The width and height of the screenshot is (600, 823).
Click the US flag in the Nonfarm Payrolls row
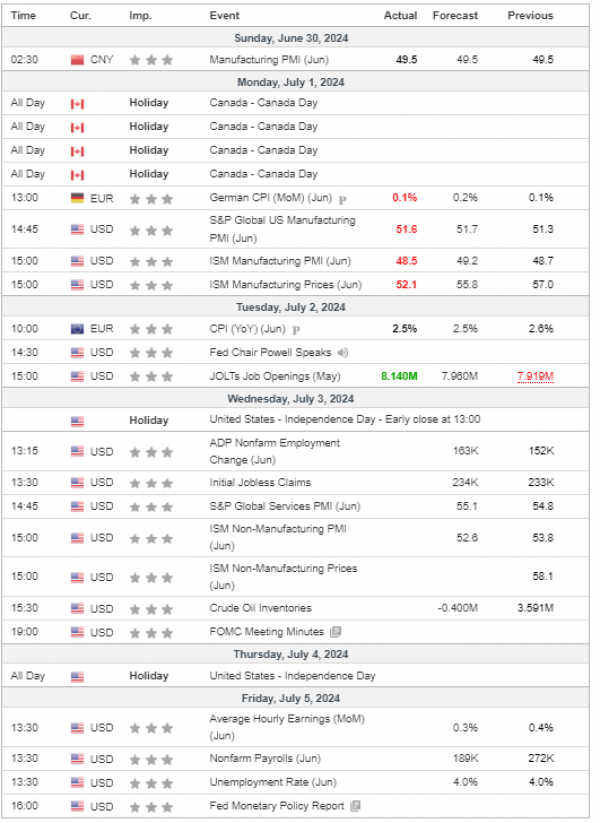click(77, 759)
